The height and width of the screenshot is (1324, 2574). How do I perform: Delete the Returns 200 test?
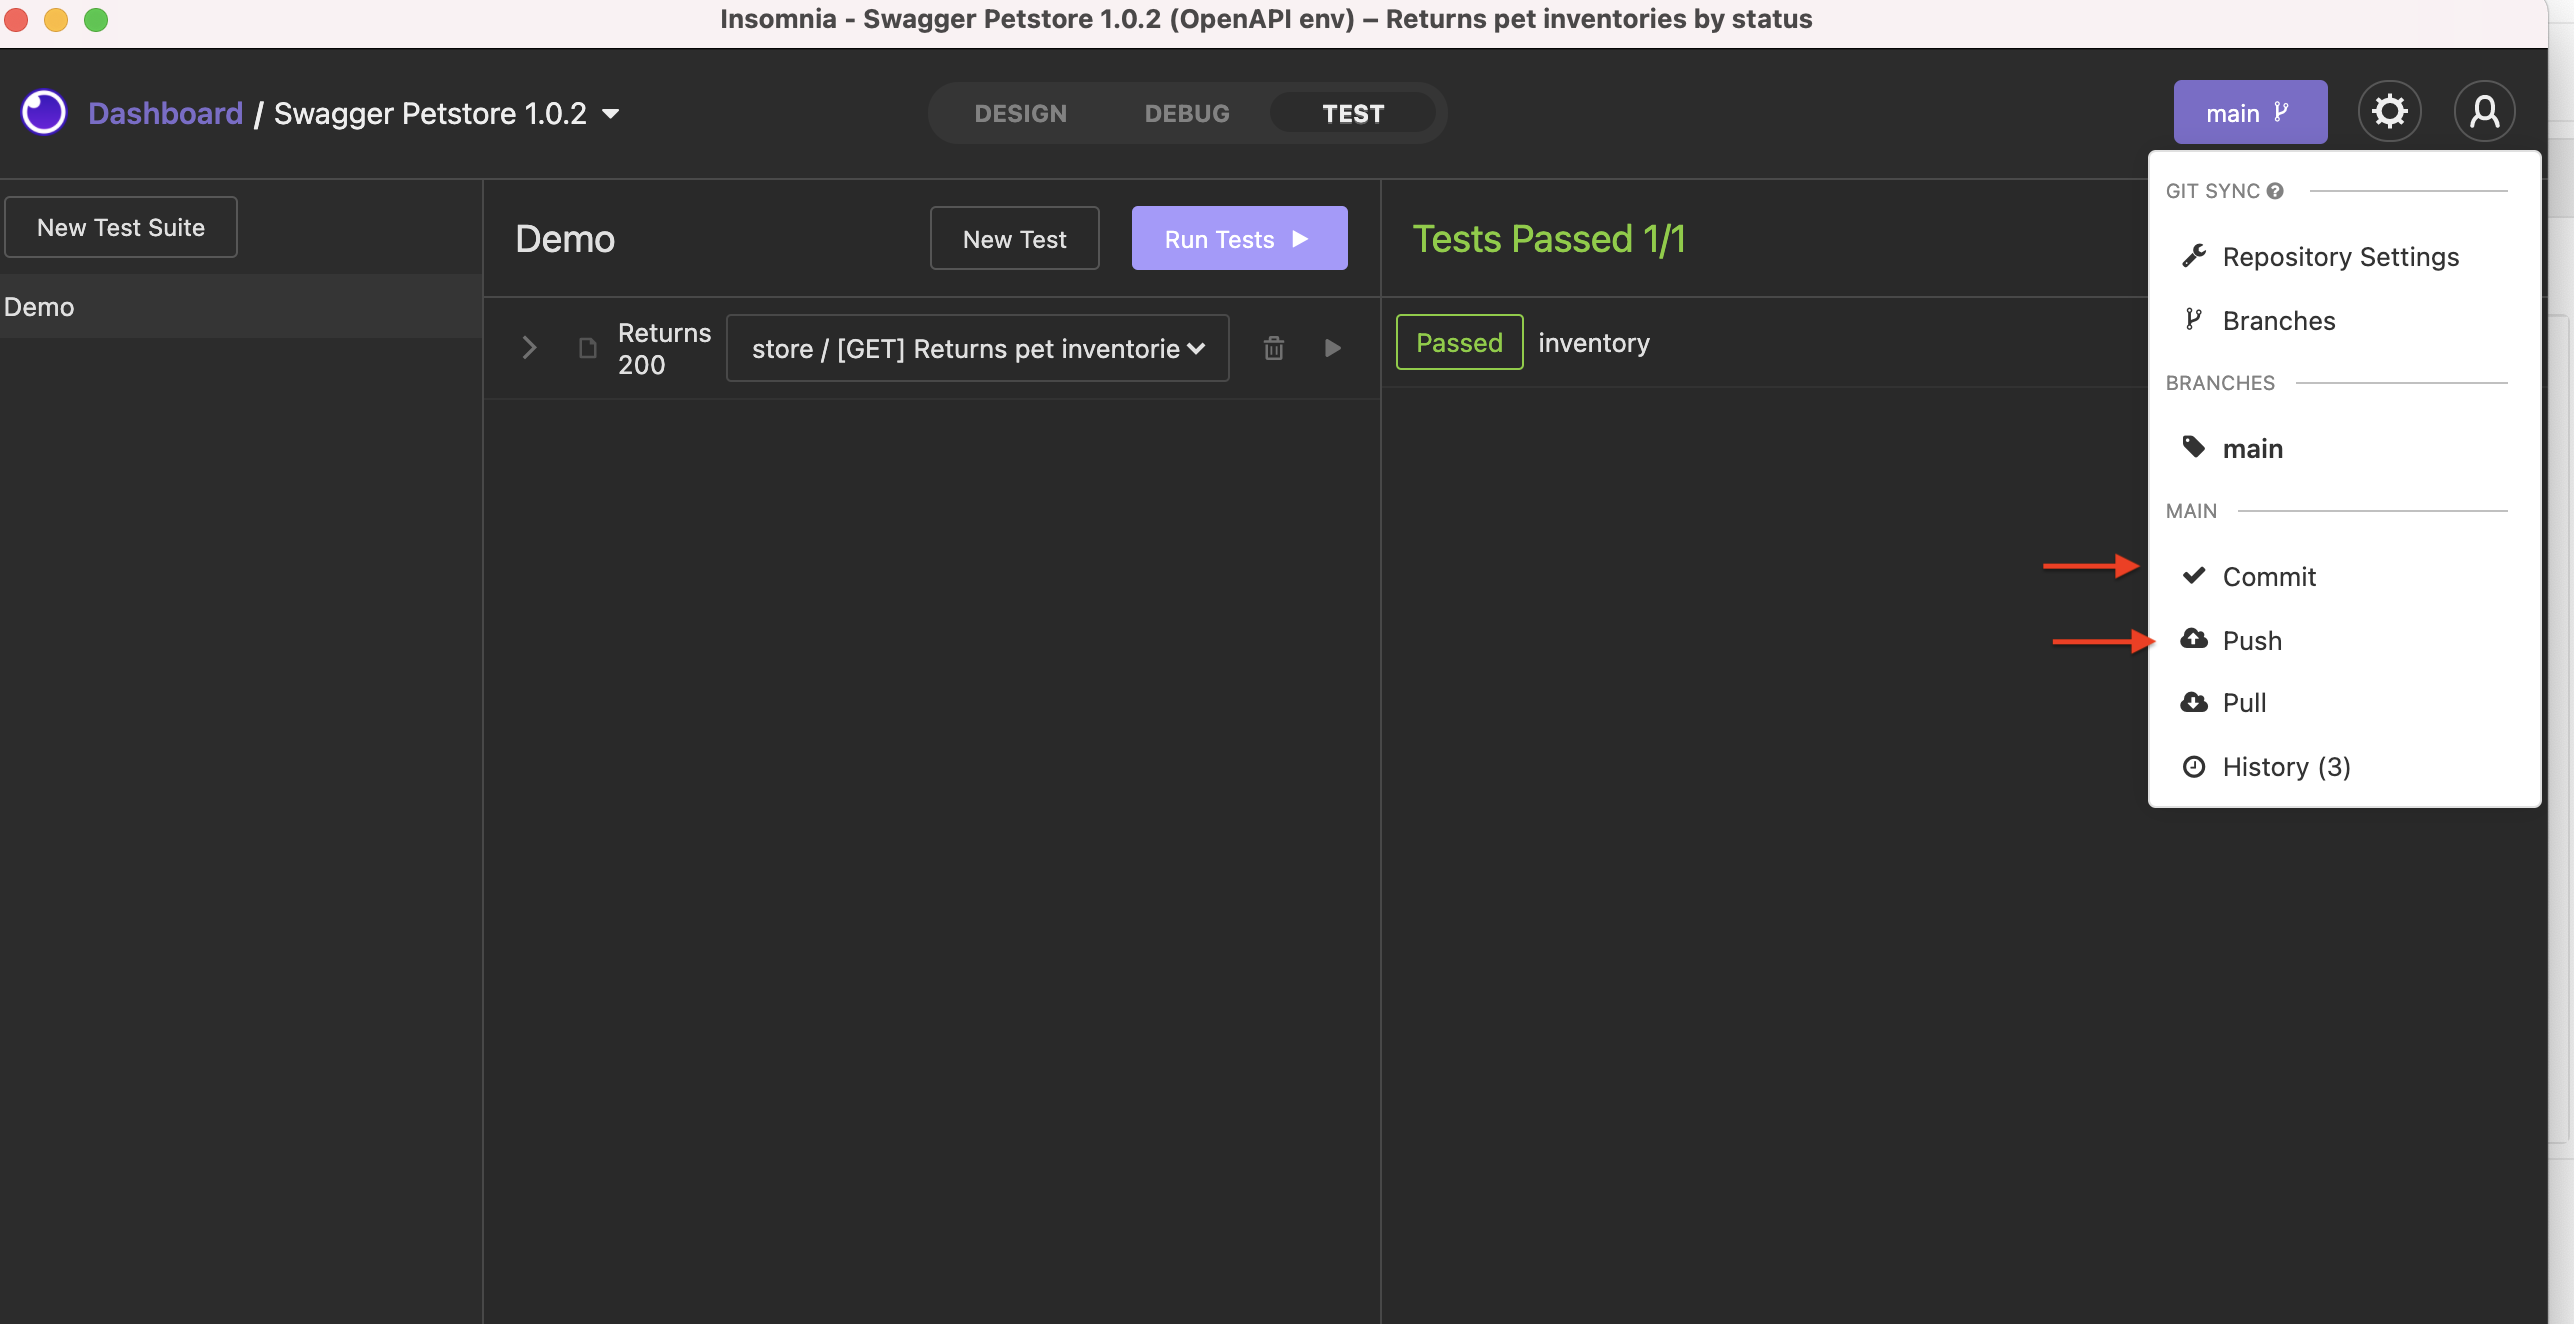point(1273,348)
